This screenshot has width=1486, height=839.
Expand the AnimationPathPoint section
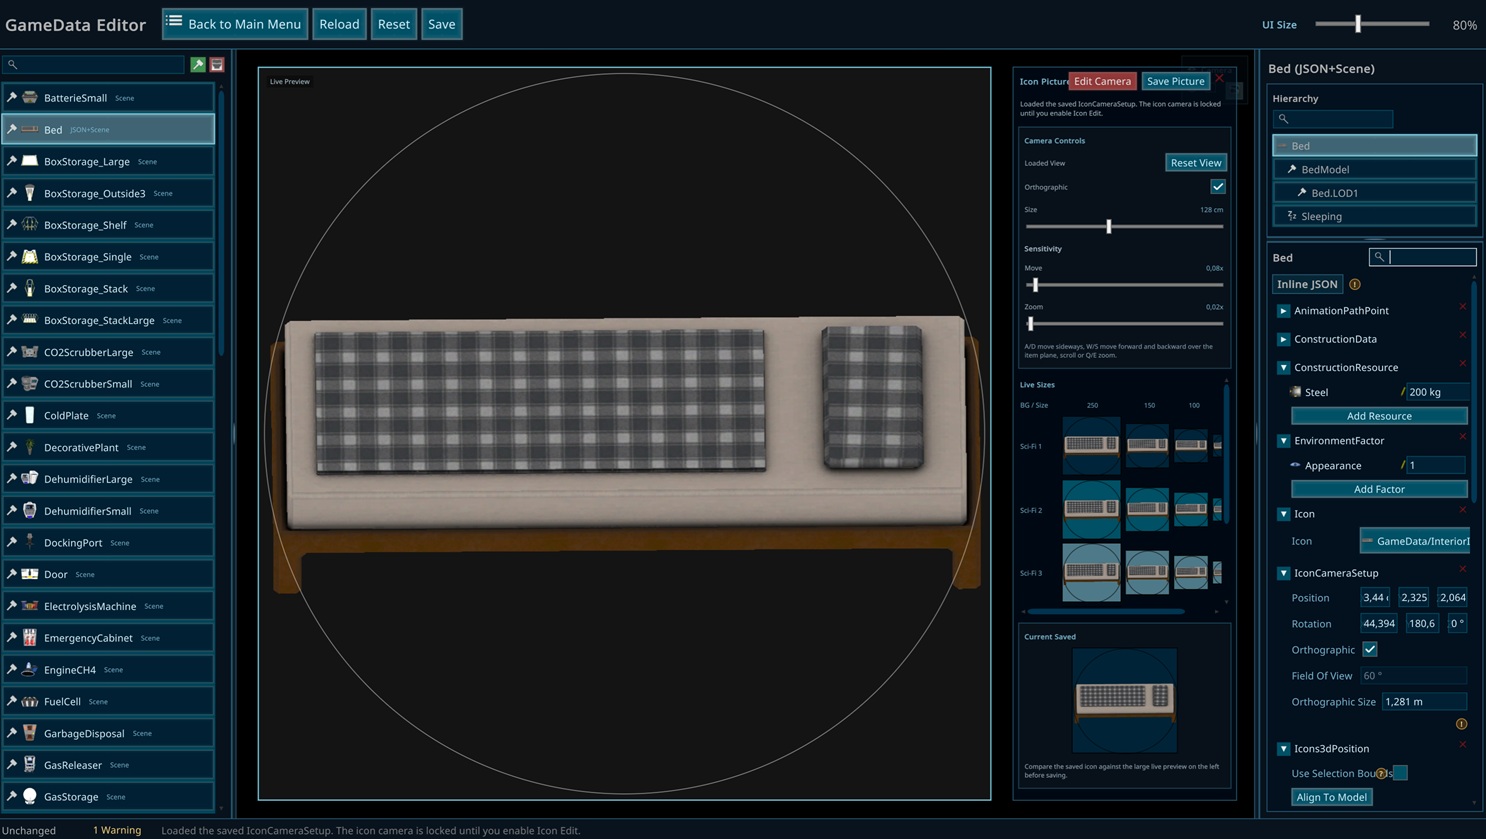[x=1283, y=311]
